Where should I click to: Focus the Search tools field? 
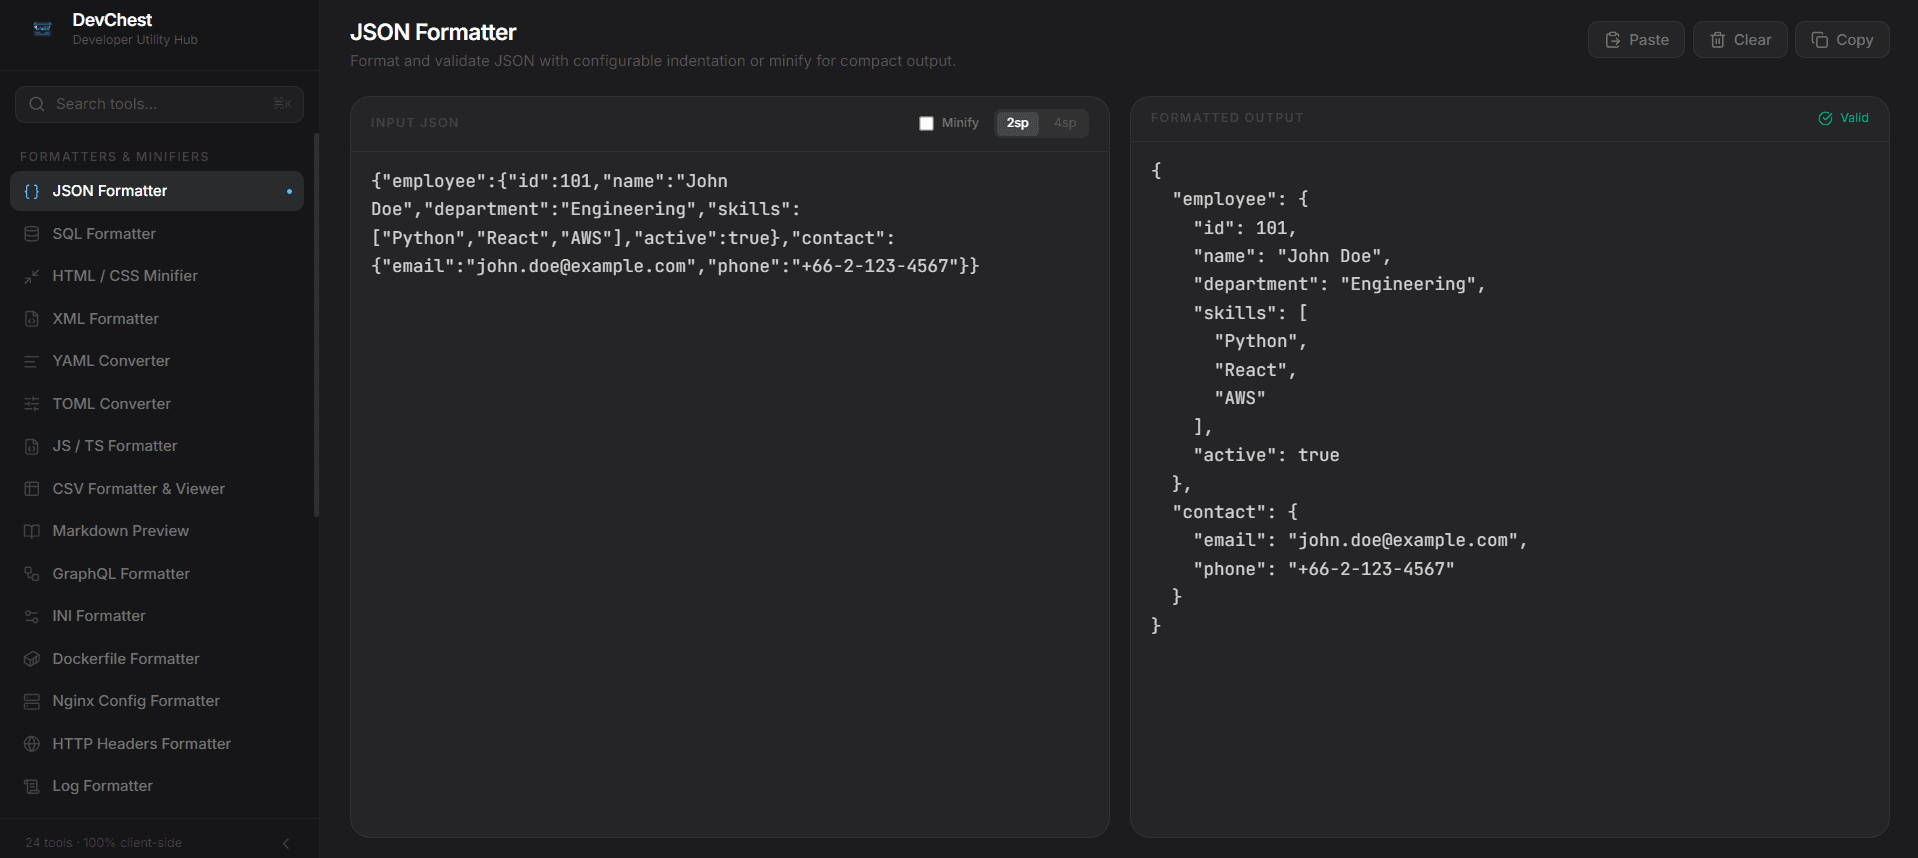click(x=159, y=104)
